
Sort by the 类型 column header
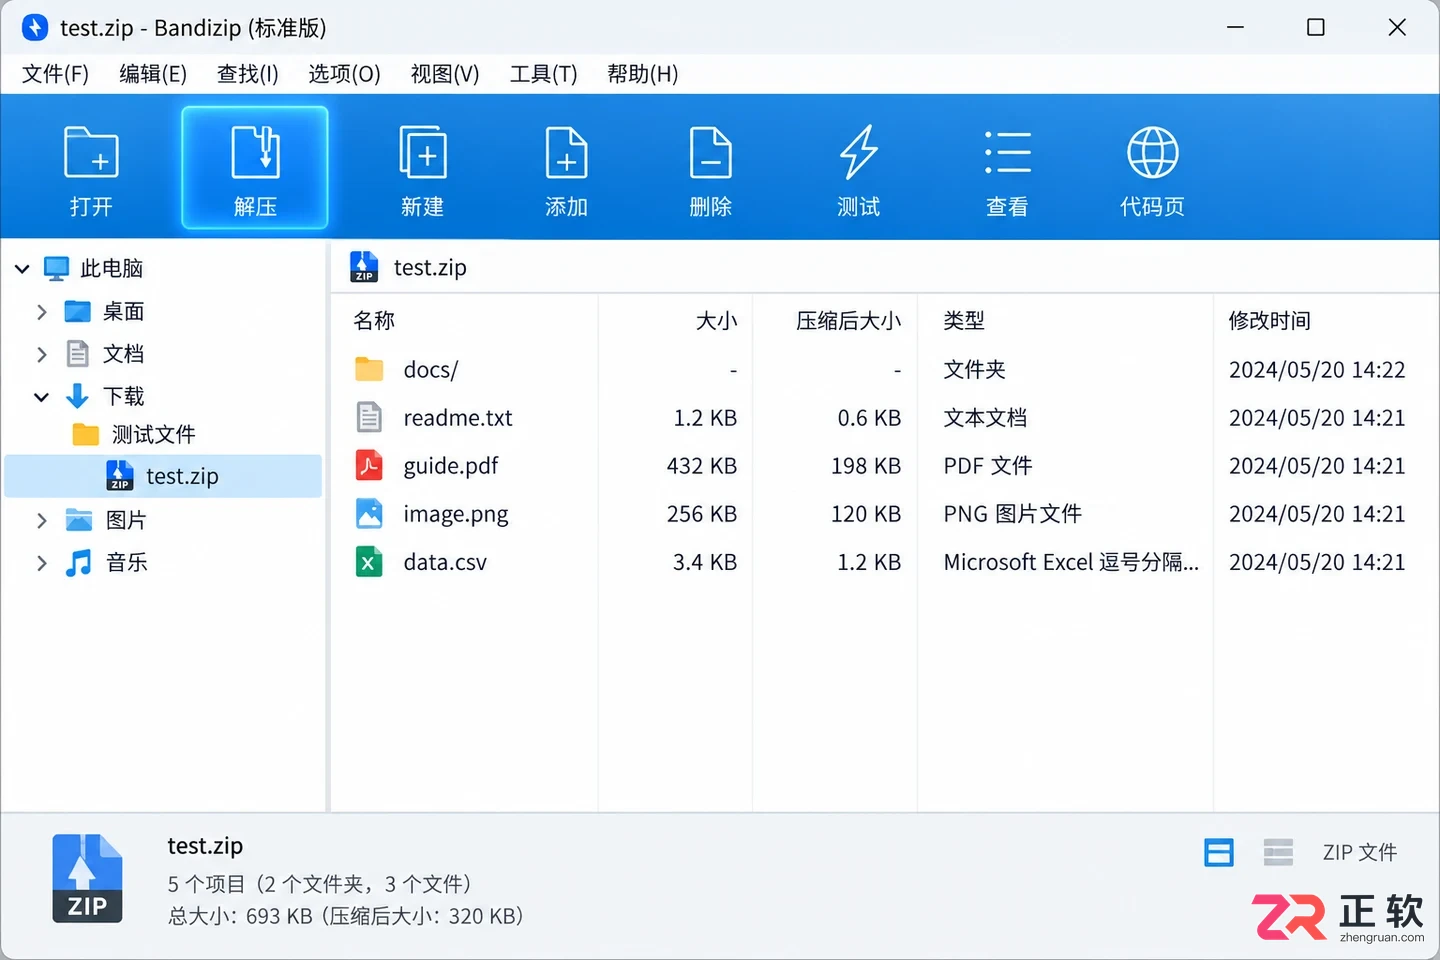pyautogui.click(x=964, y=320)
